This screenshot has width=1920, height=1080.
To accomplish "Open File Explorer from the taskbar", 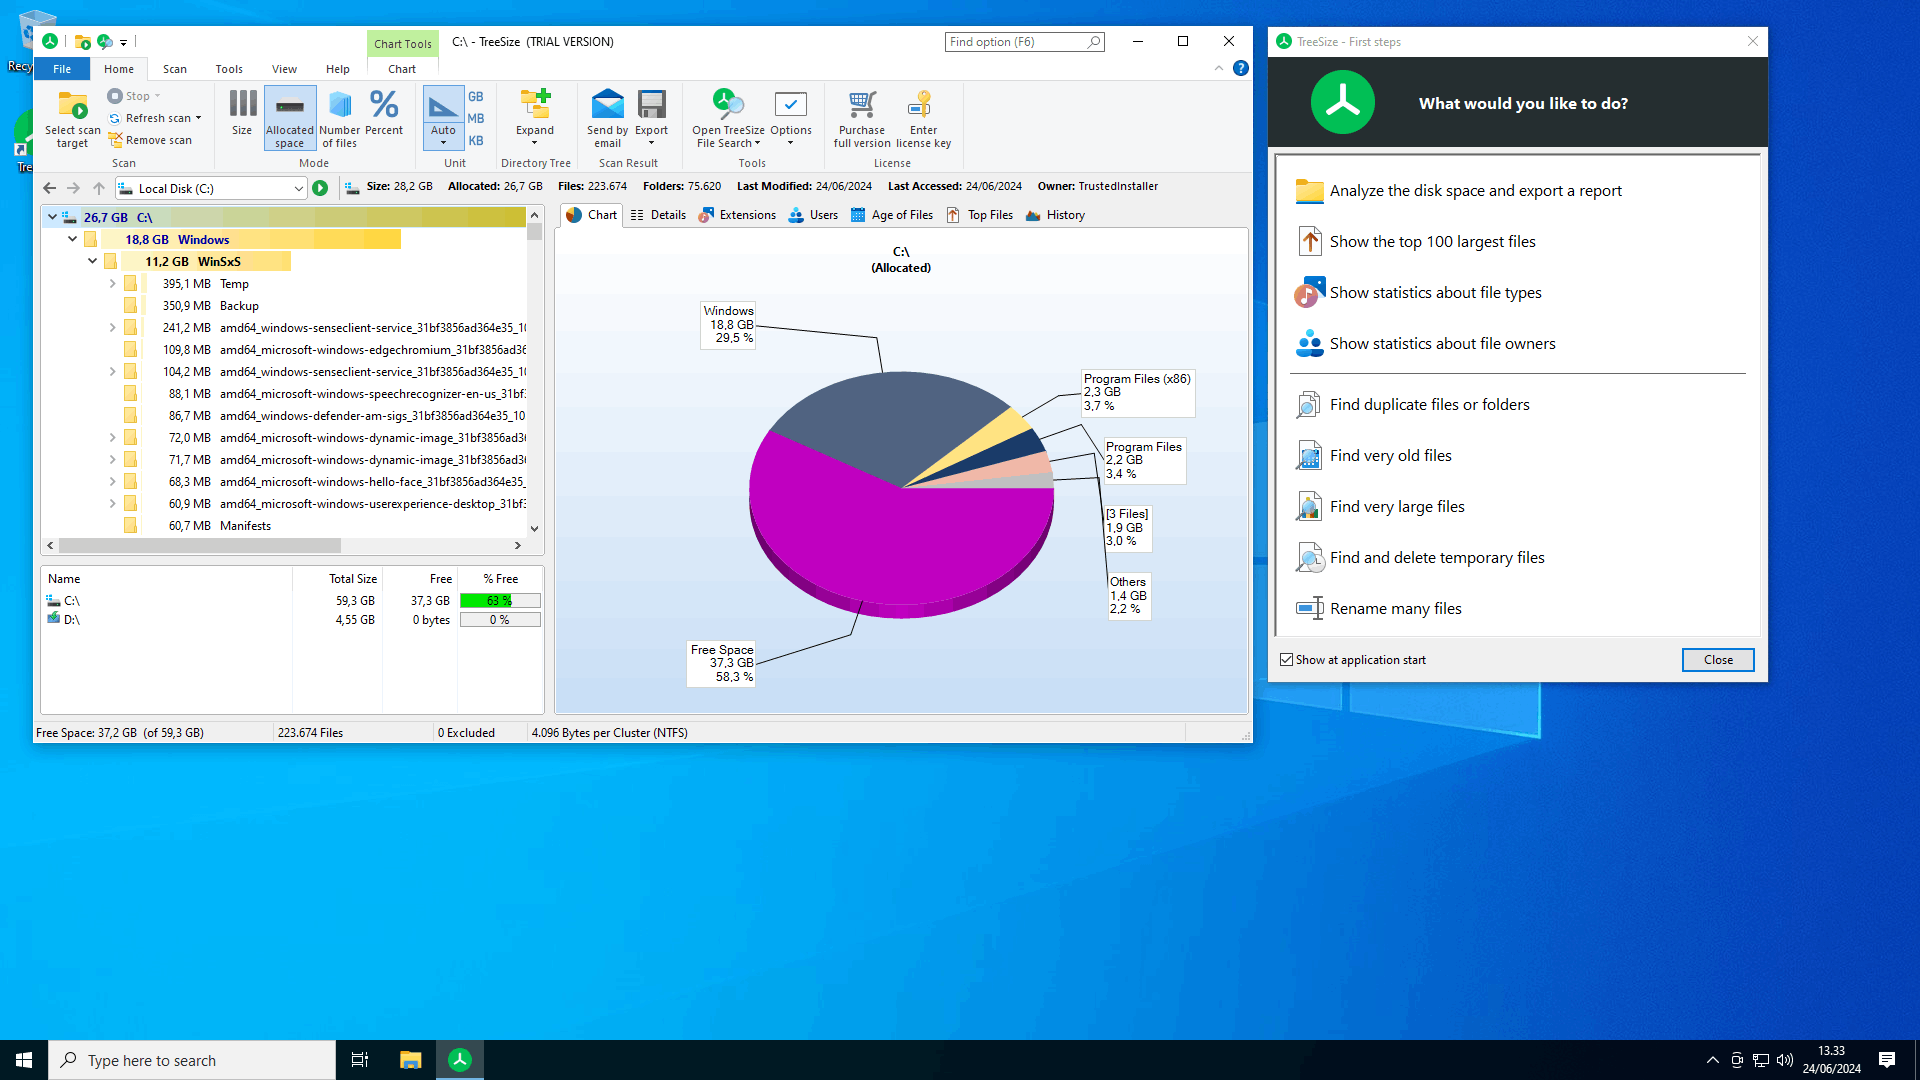I will [x=410, y=1060].
